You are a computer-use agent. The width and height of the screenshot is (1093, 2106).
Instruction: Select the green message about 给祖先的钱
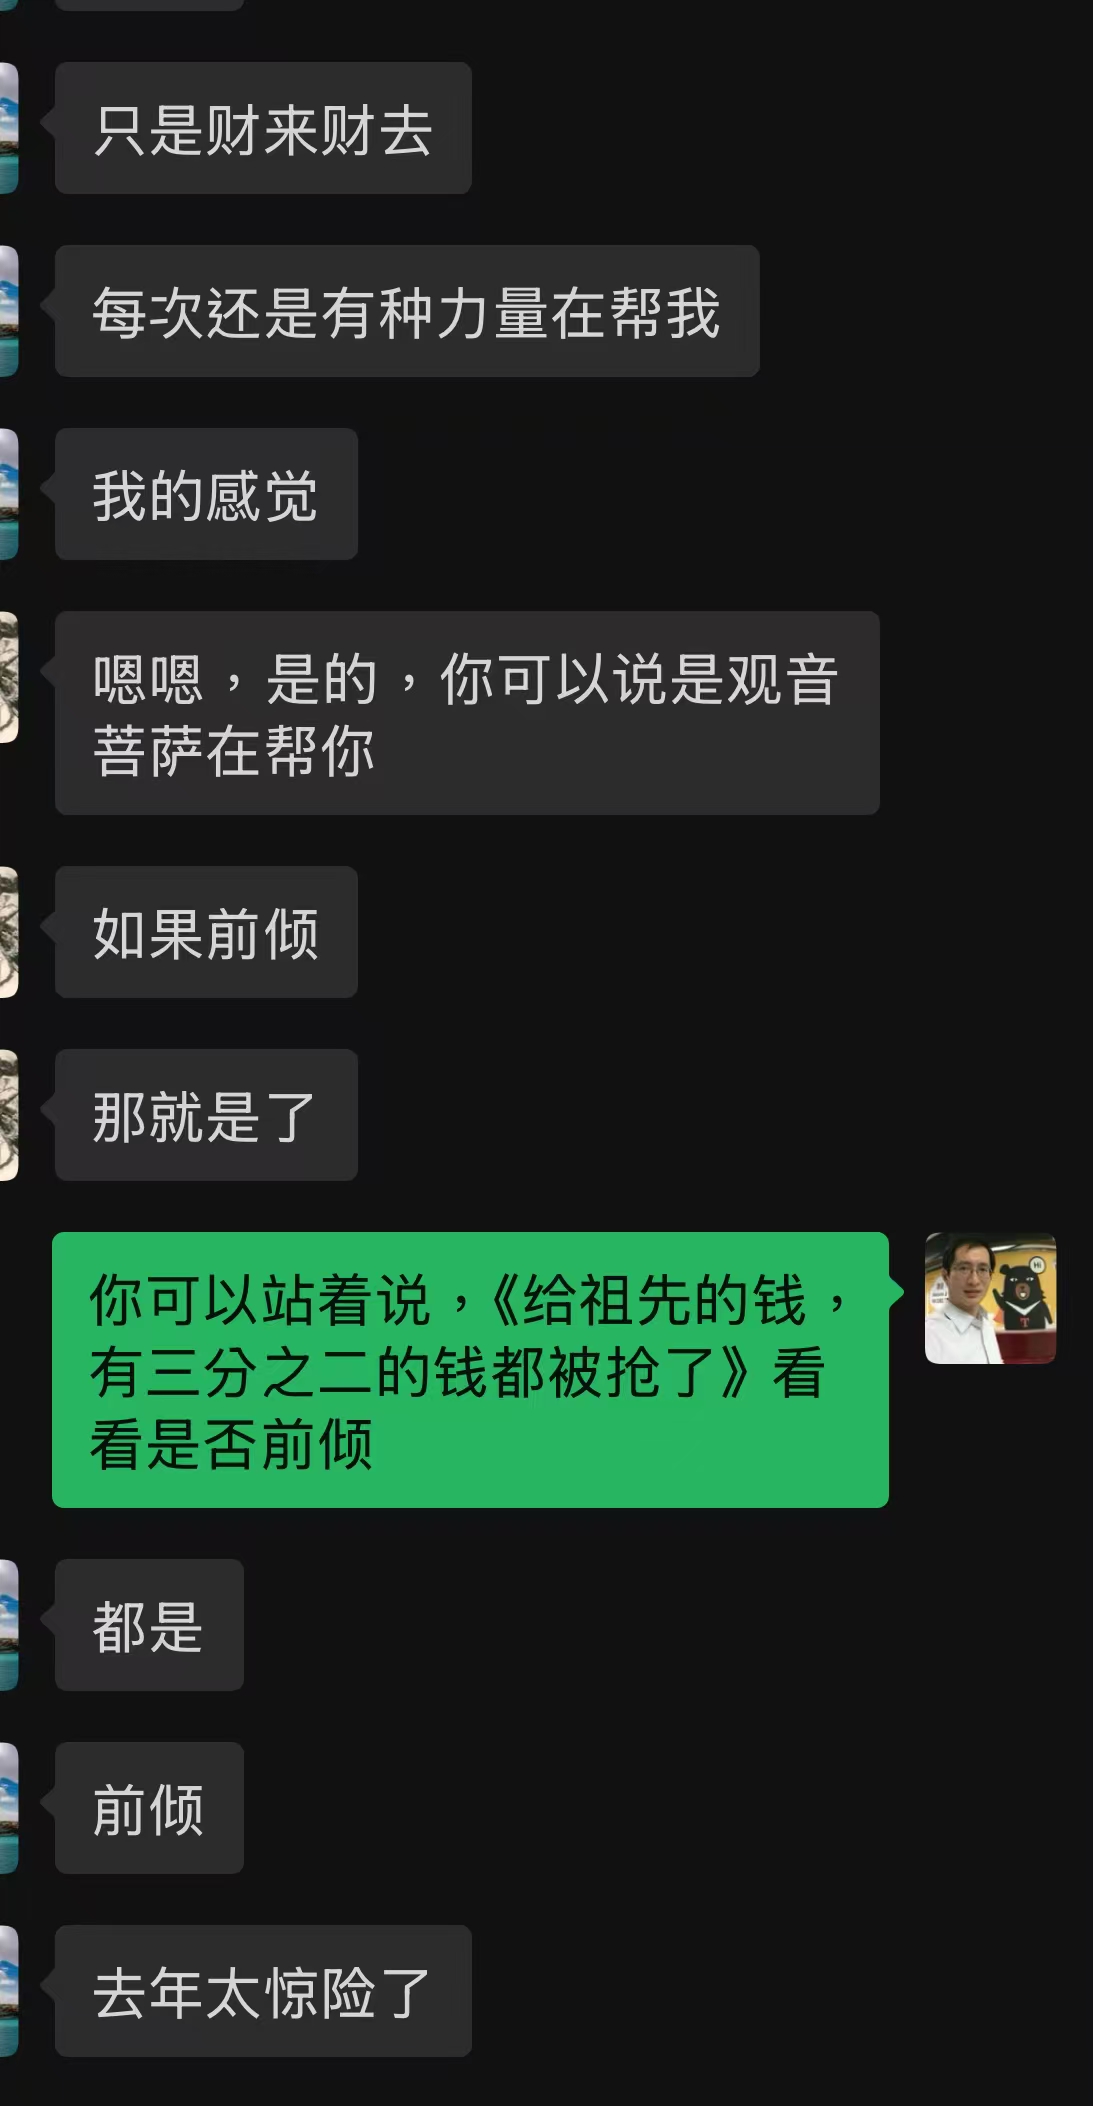point(470,1370)
